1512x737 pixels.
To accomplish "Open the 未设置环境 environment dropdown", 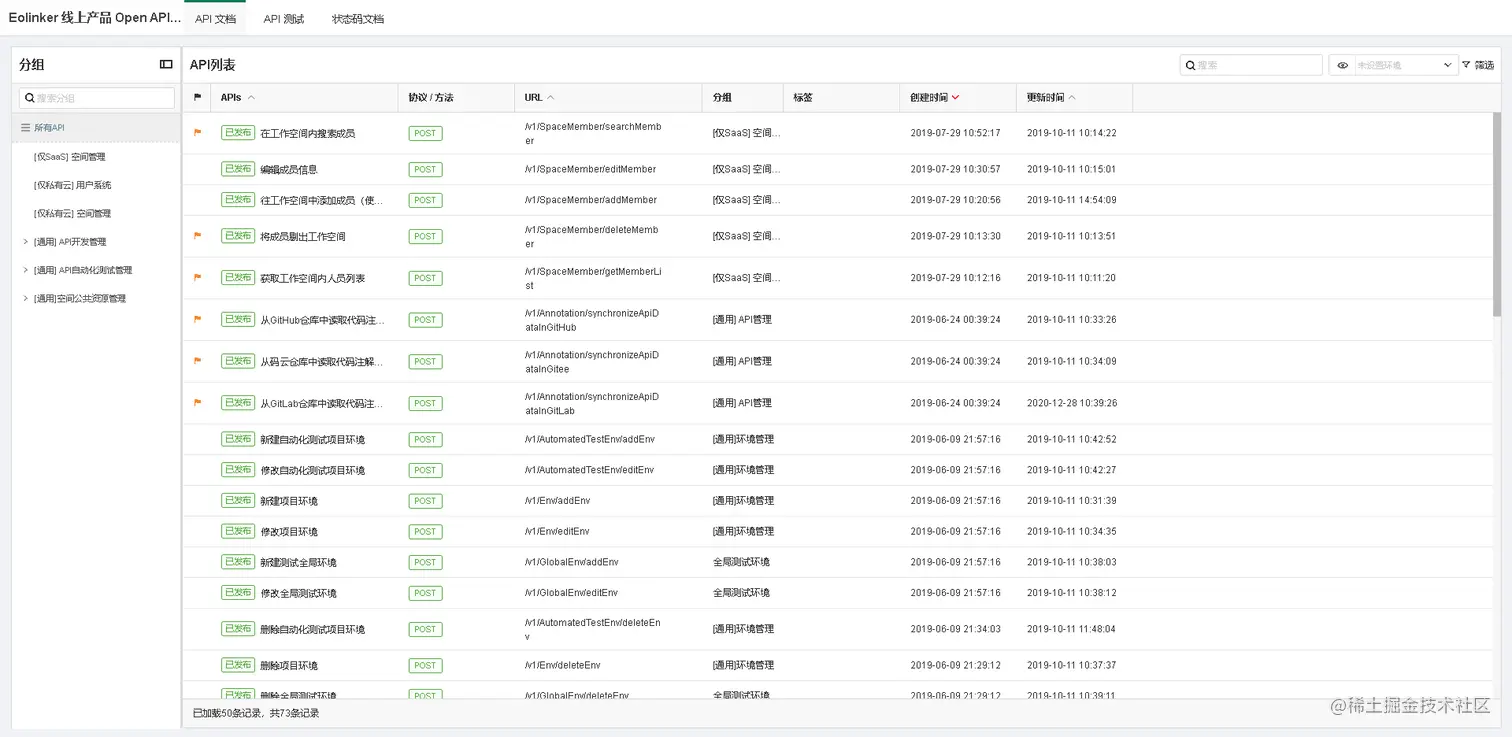I will coord(1405,65).
